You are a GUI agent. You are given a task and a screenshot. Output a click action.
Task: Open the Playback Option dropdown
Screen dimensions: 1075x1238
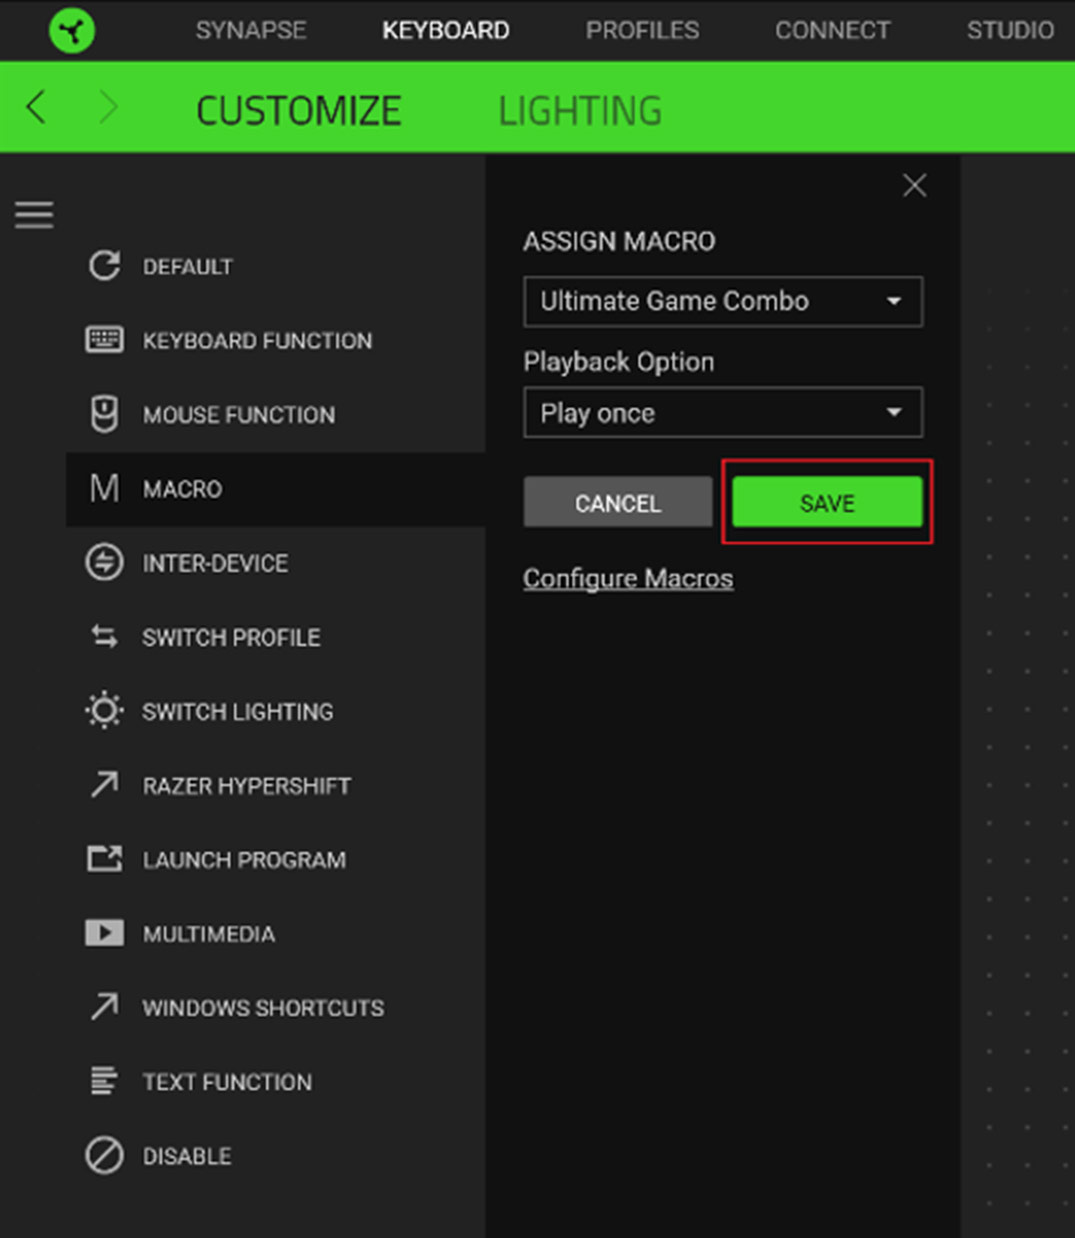tap(723, 412)
